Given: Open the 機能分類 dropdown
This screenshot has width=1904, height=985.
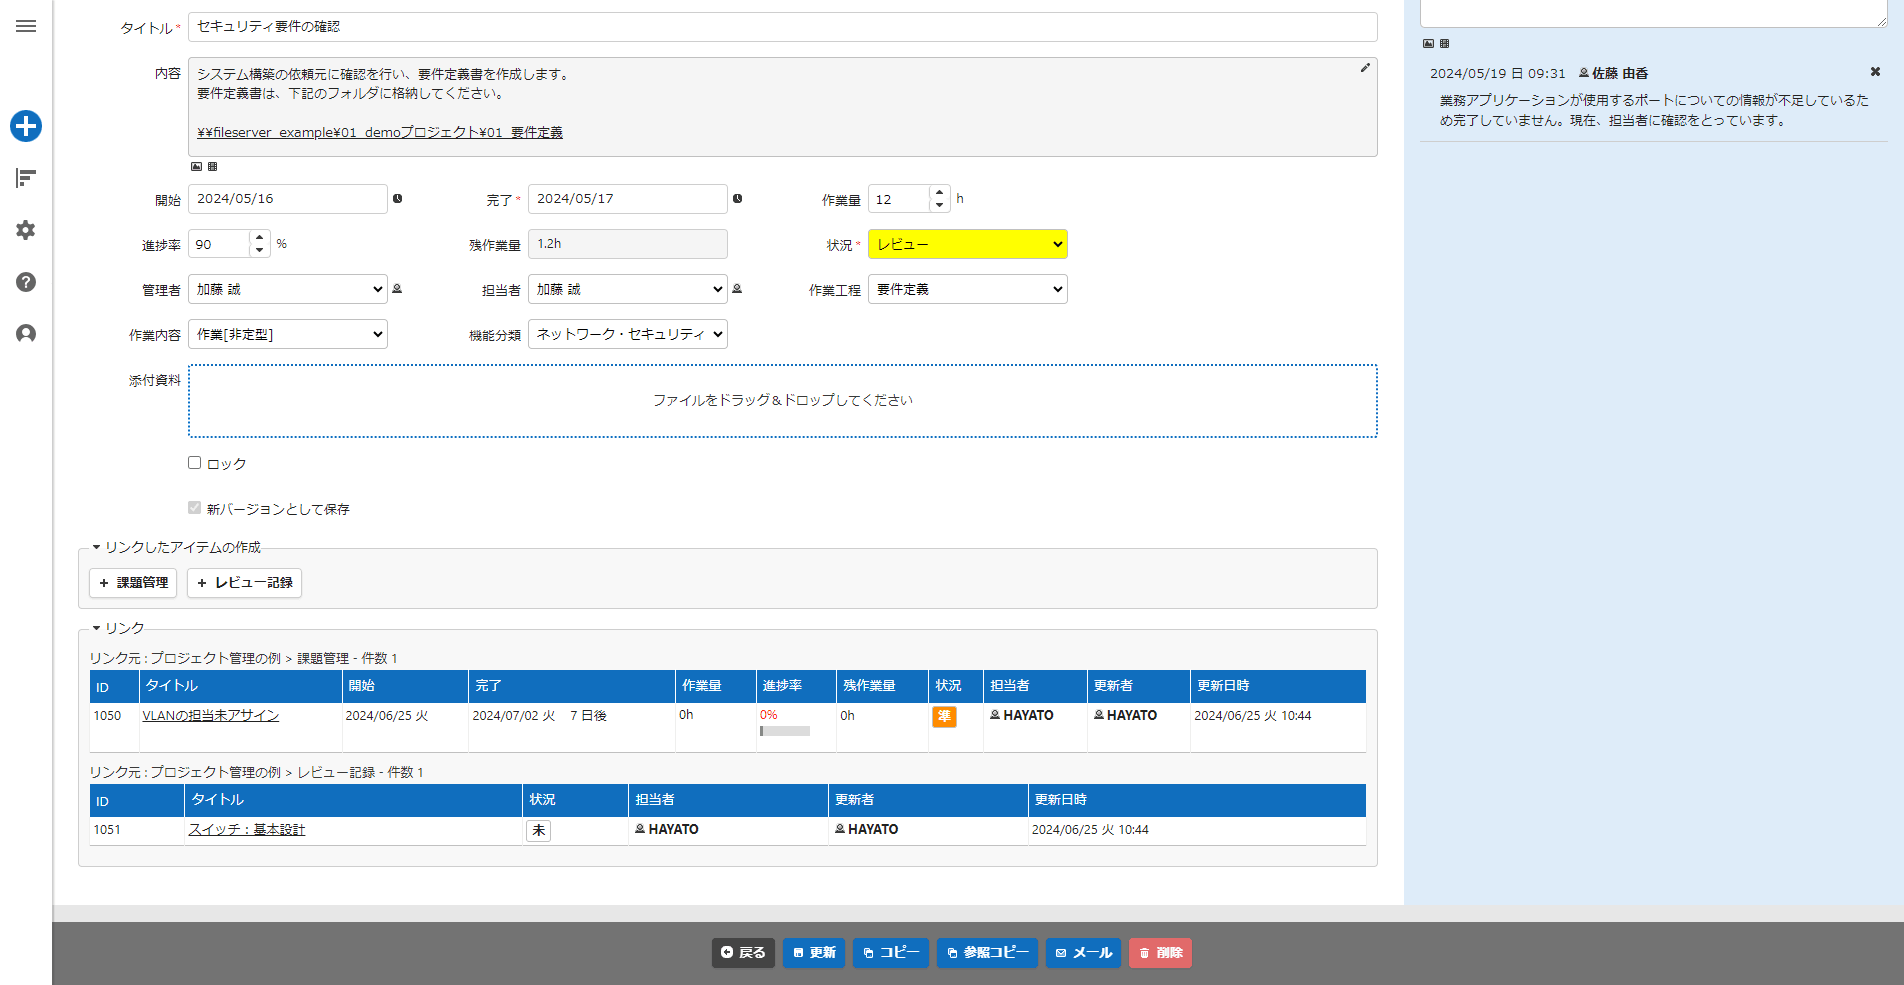Looking at the screenshot, I should [628, 334].
